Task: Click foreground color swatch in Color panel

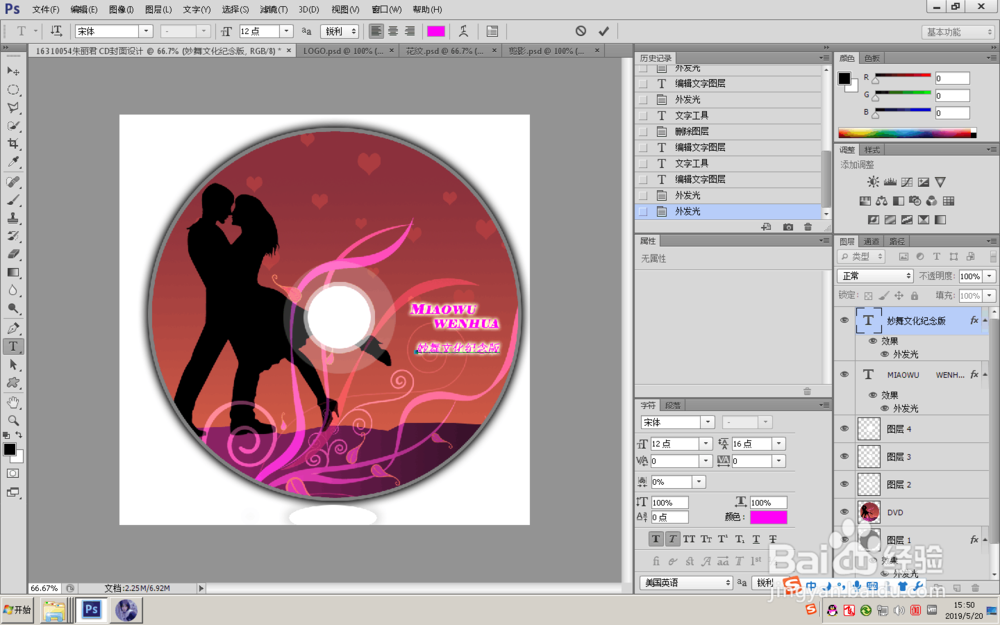Action: (x=844, y=78)
